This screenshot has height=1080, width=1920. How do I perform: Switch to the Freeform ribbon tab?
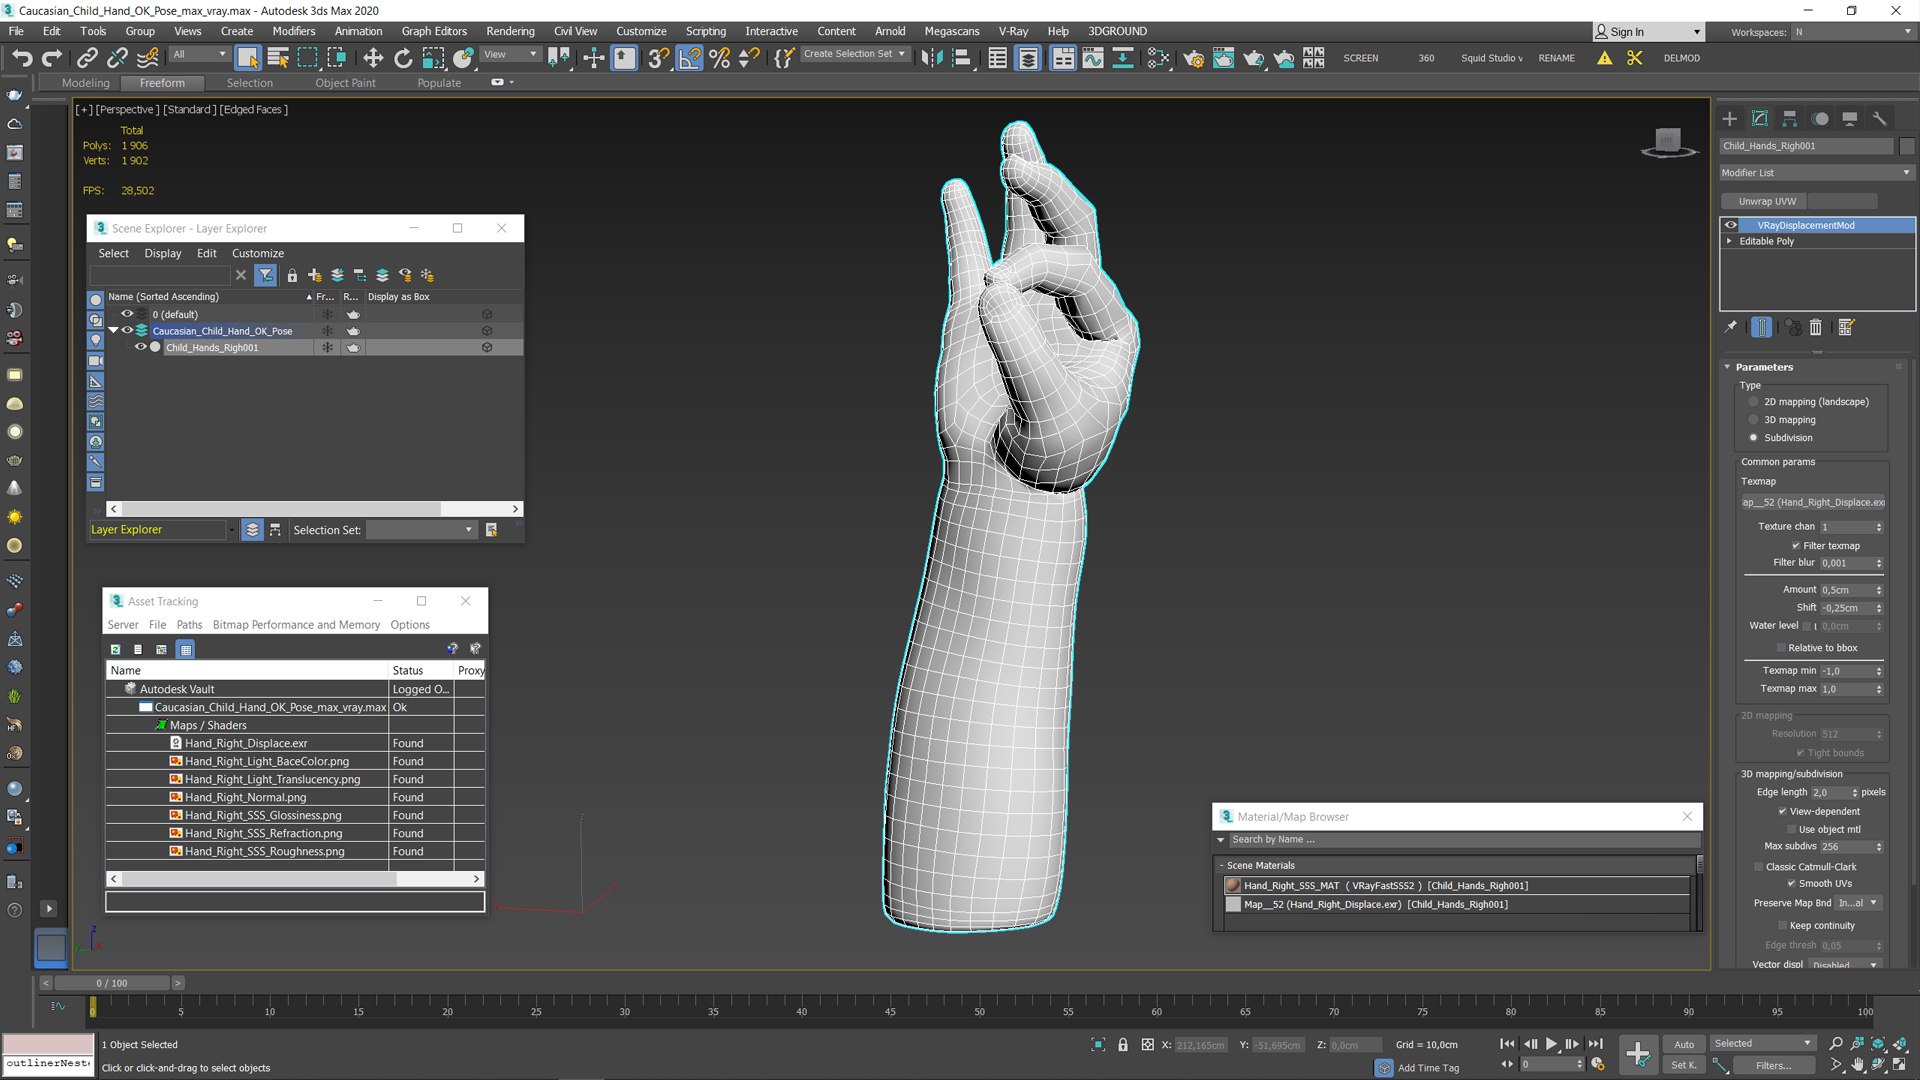pos(162,83)
